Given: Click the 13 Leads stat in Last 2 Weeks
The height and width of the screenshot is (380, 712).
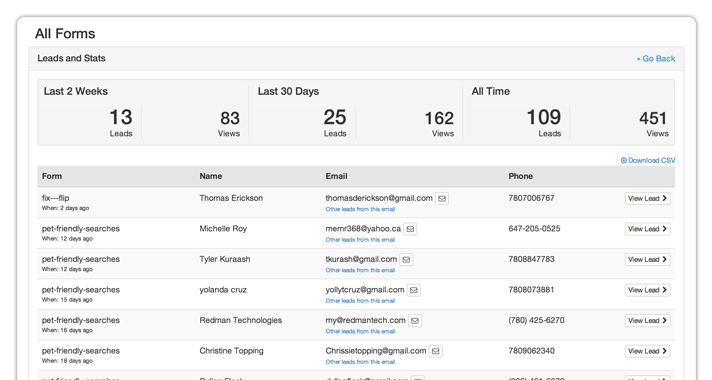Looking at the screenshot, I should 121,123.
